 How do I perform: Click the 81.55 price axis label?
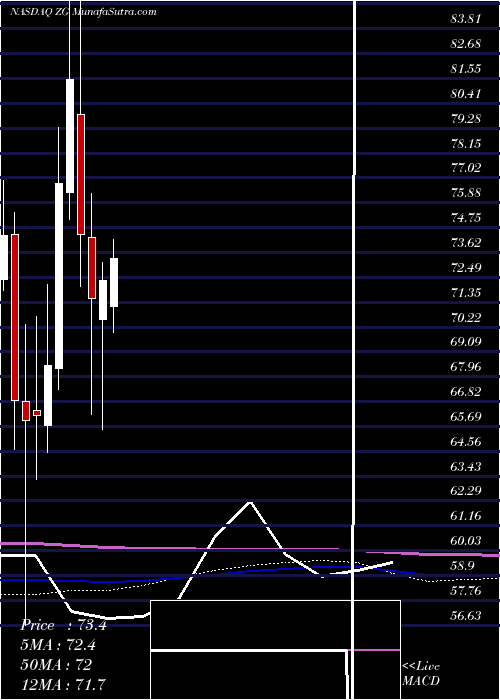(466, 69)
